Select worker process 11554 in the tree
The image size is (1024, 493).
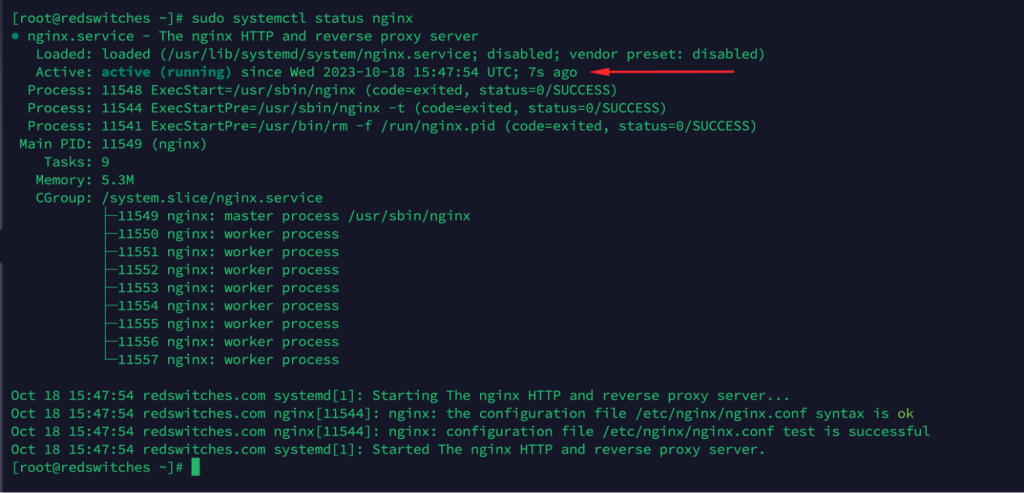click(x=228, y=306)
